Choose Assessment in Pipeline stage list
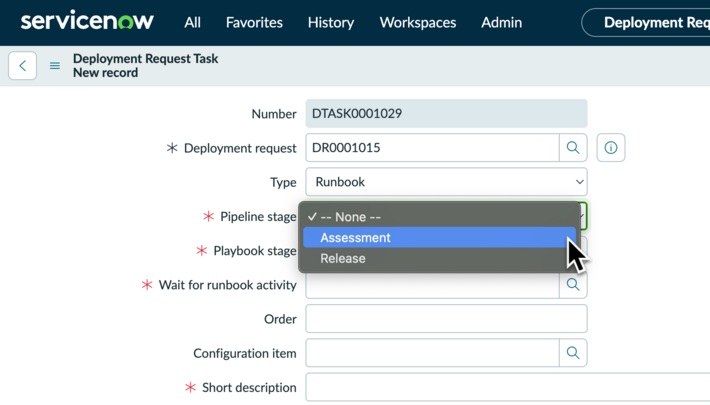The width and height of the screenshot is (710, 405). [439, 237]
